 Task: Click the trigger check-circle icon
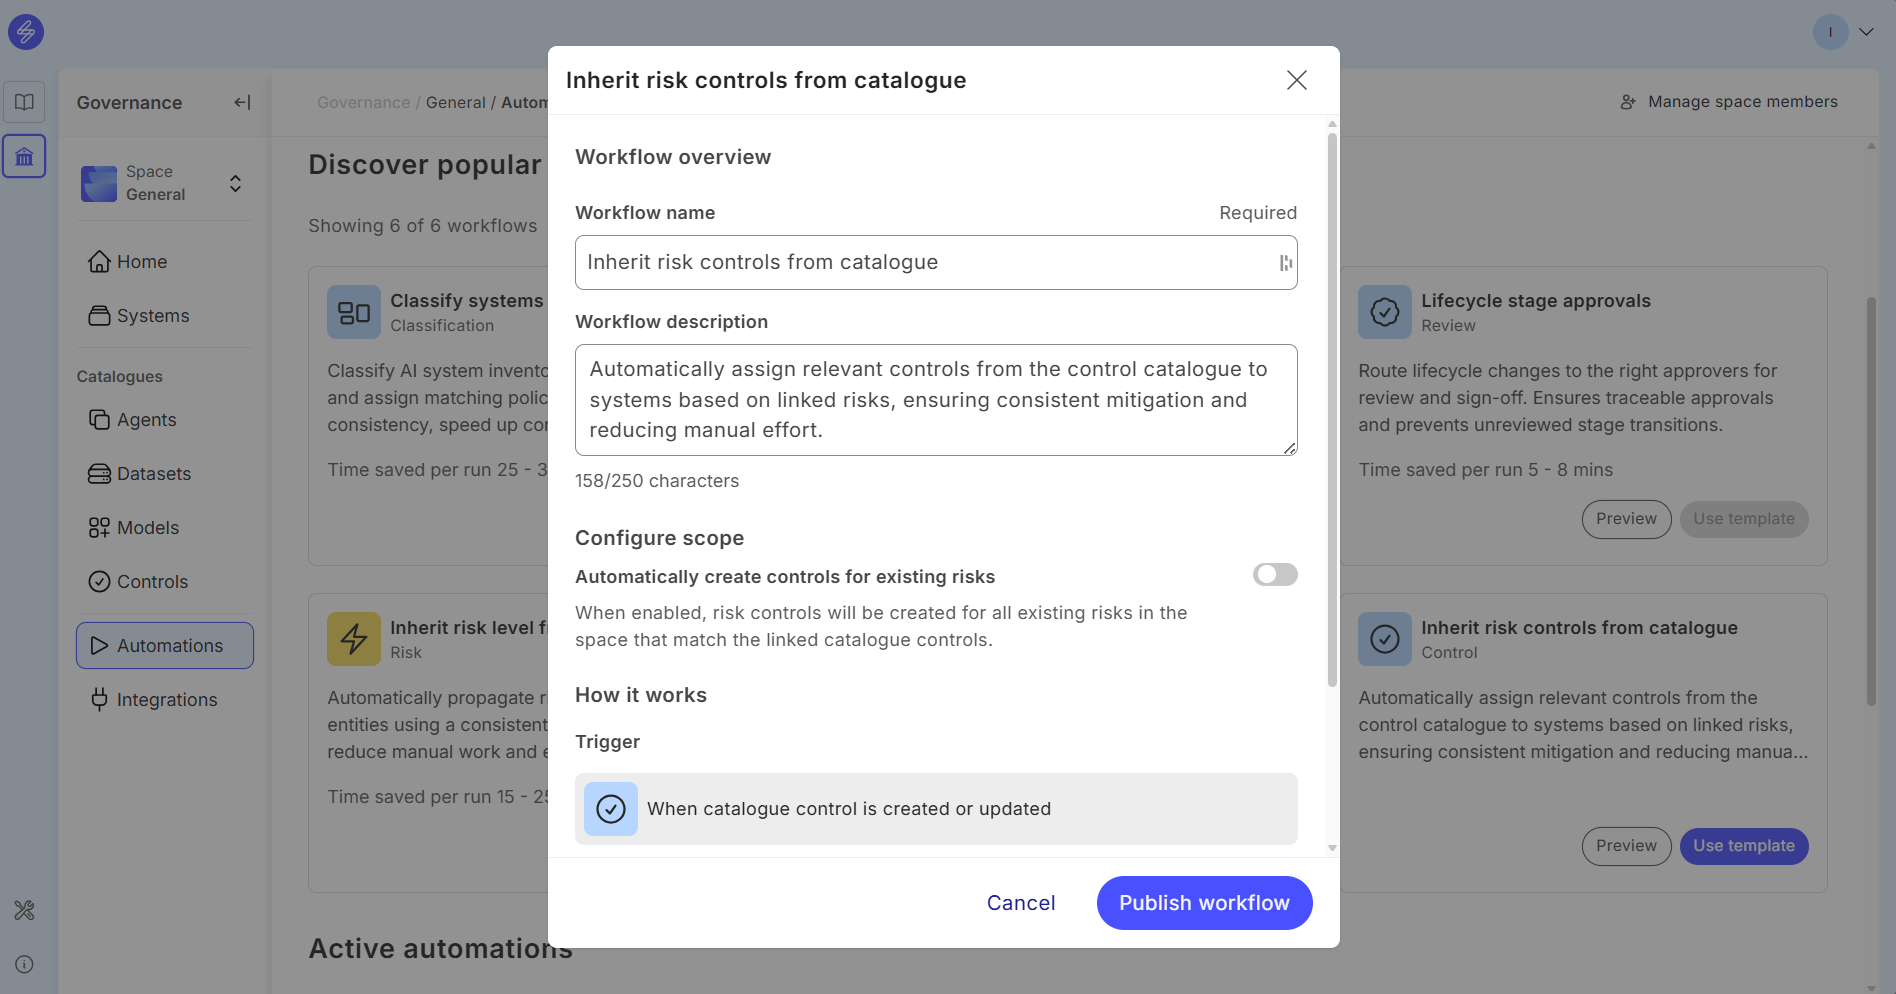coord(610,809)
